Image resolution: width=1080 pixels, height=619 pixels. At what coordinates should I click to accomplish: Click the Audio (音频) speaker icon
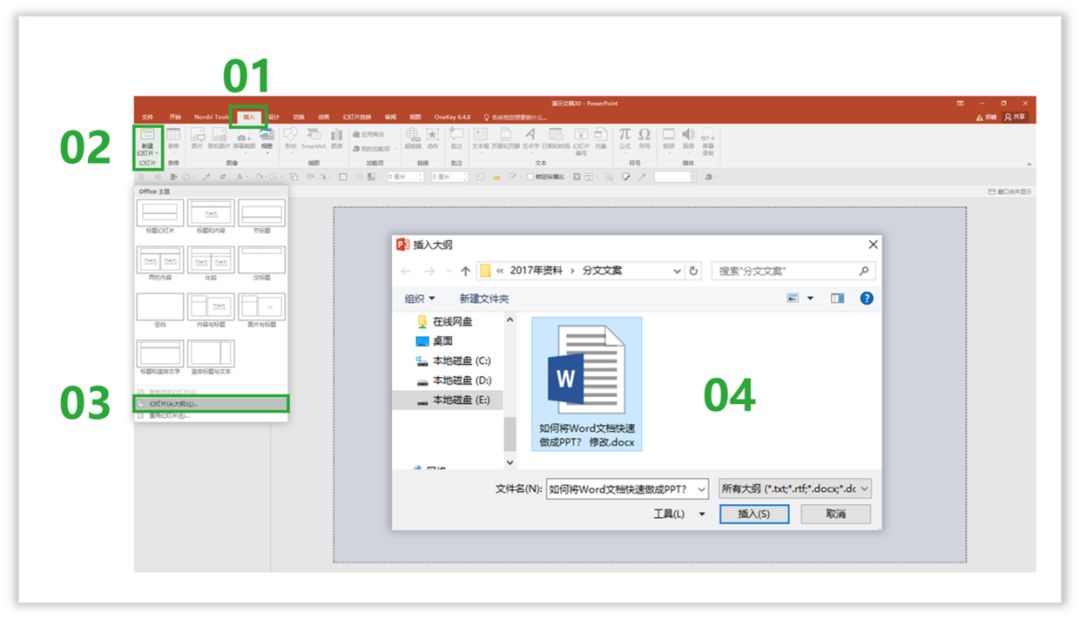point(688,138)
